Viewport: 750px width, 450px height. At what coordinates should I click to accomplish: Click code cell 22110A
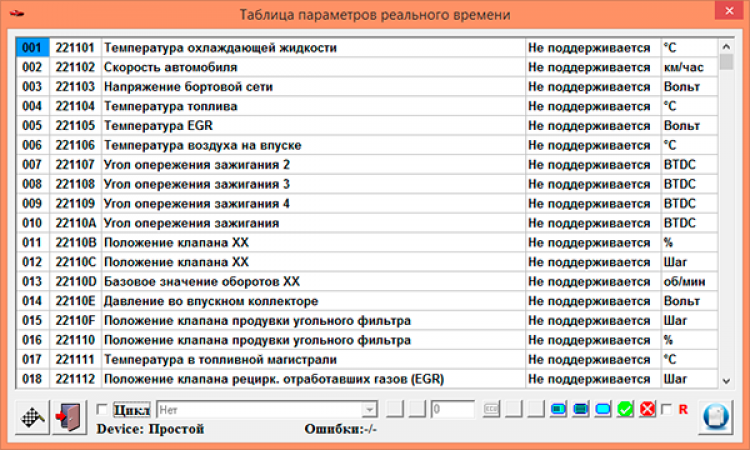(x=76, y=223)
